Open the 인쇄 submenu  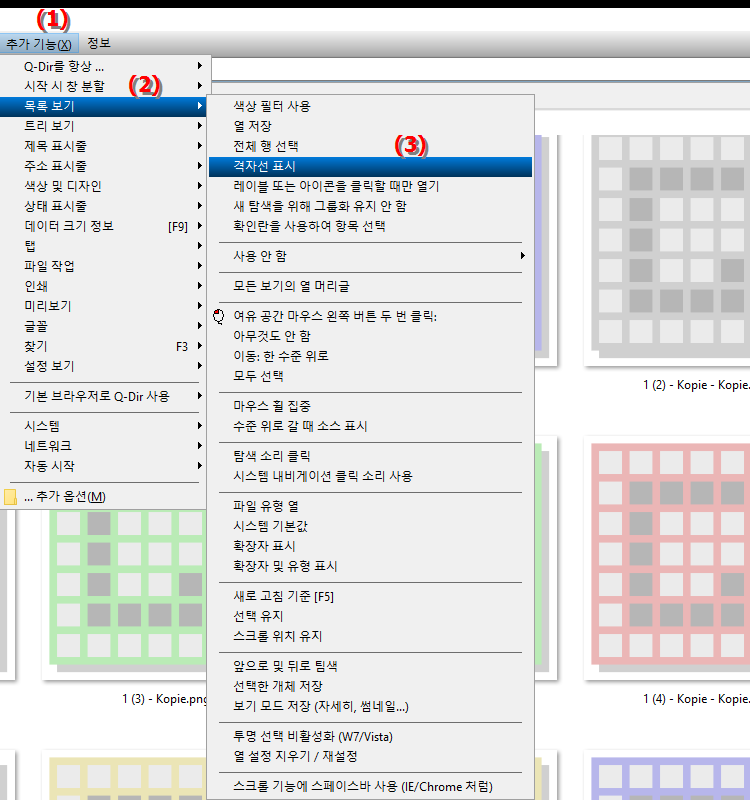tap(105, 286)
